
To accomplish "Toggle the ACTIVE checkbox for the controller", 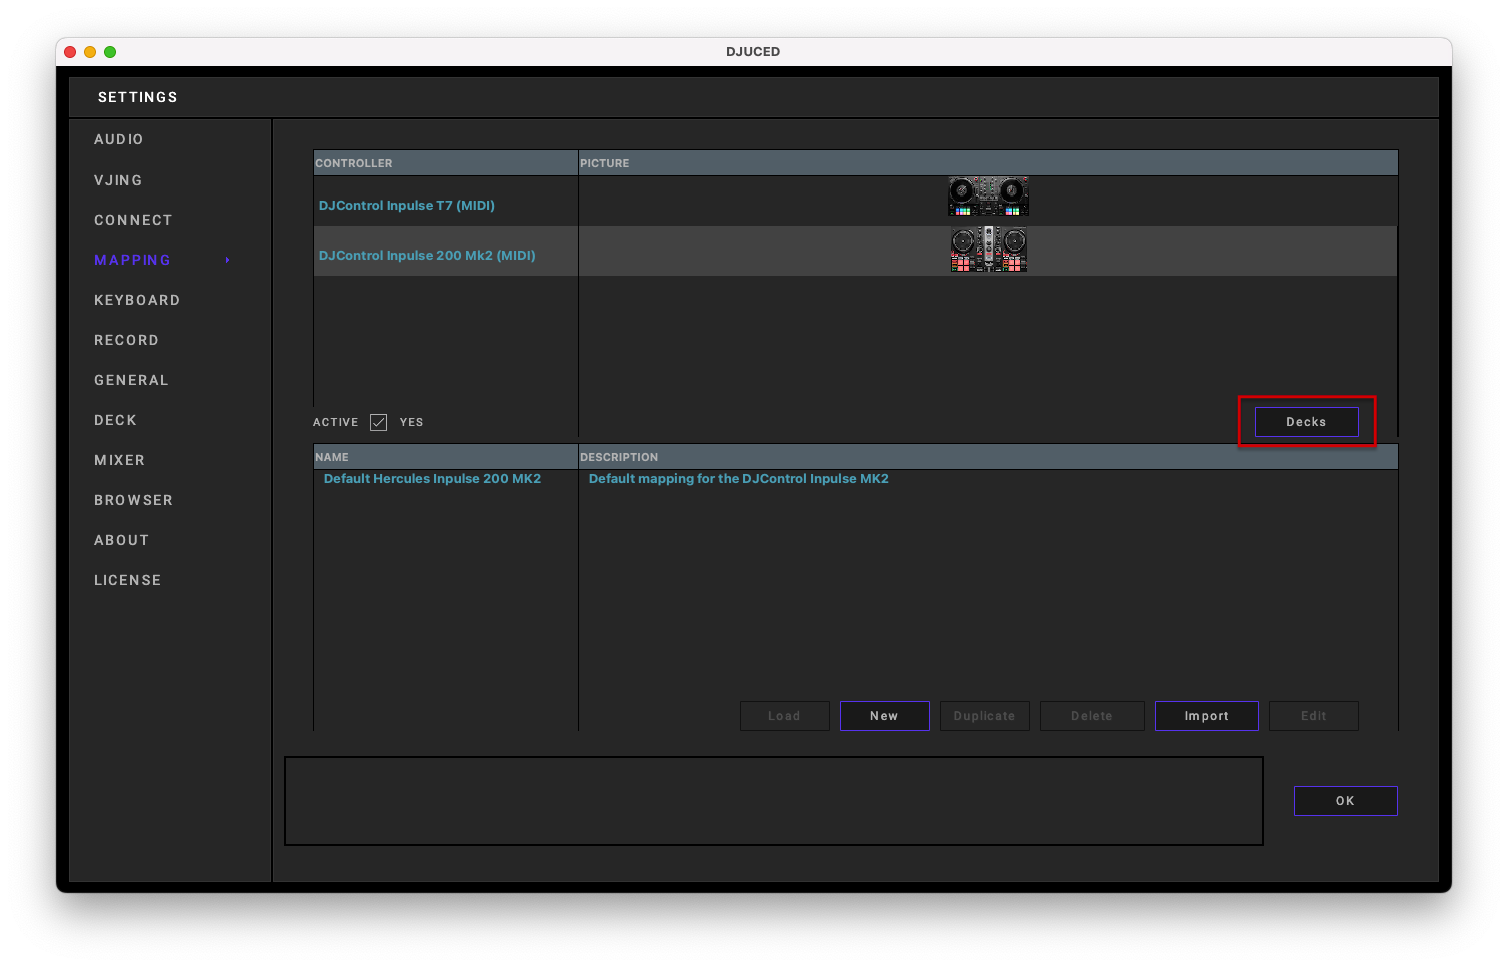I will pyautogui.click(x=378, y=422).
